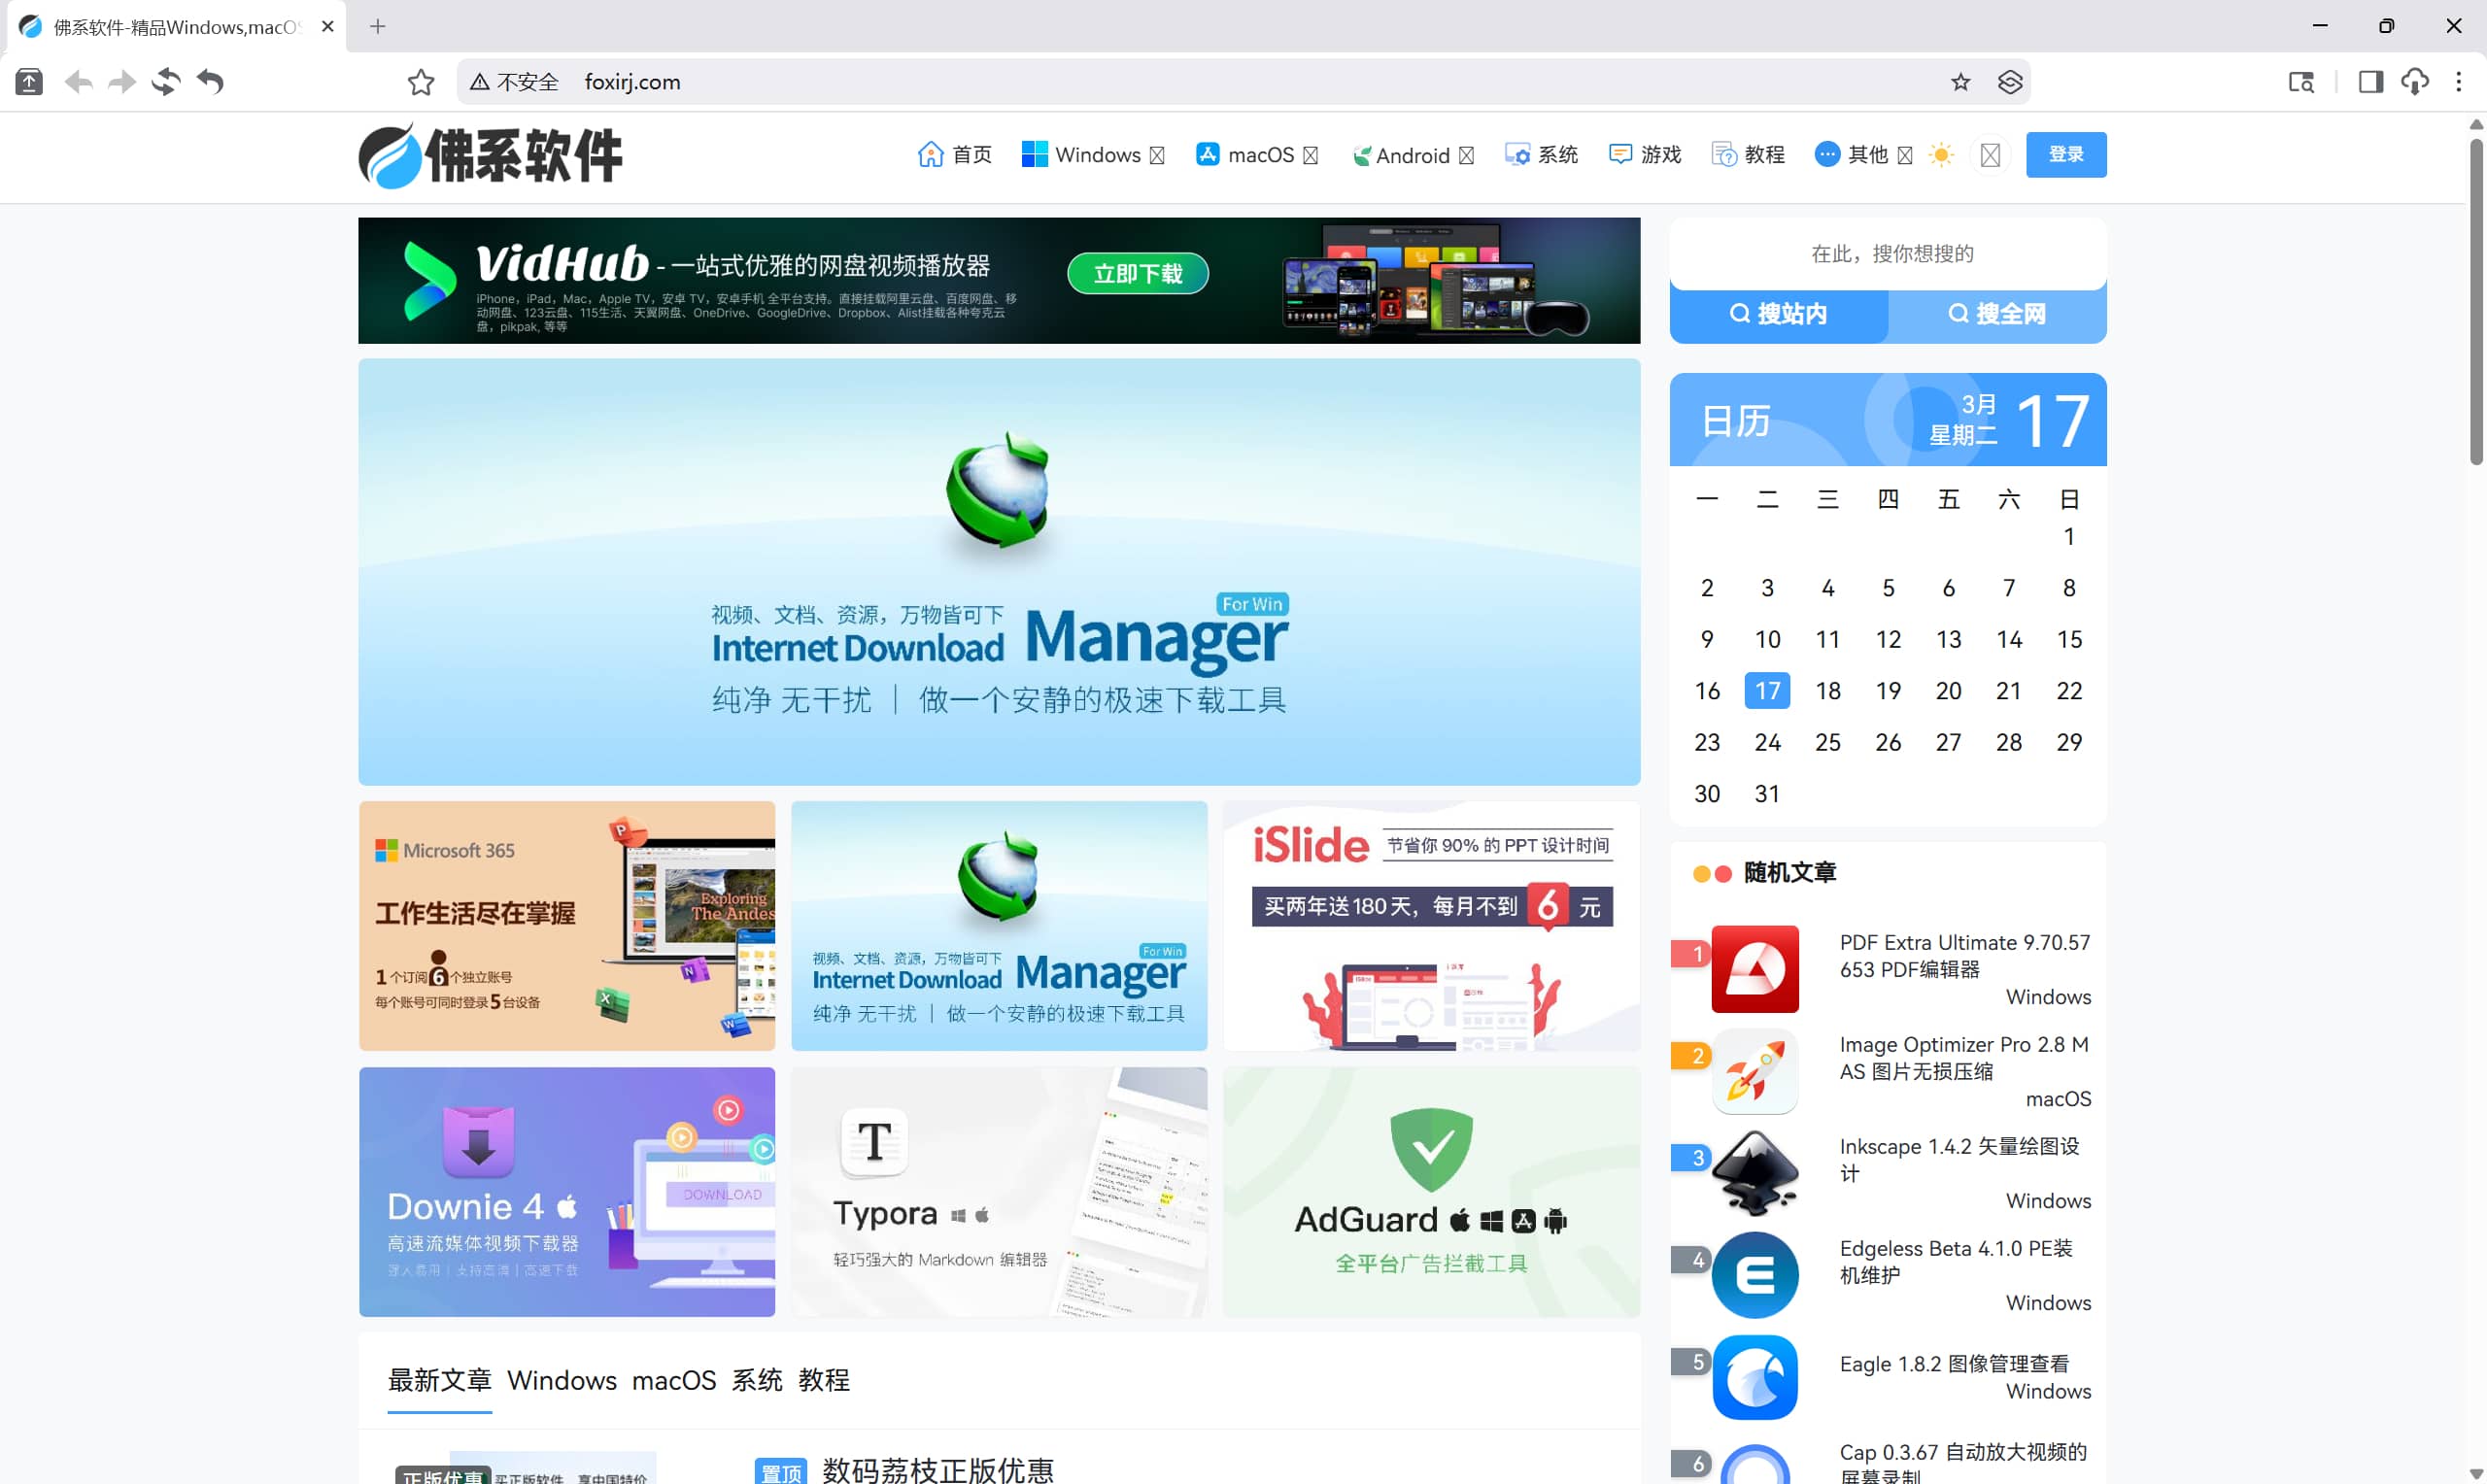
Task: Go to 首页 in the navigation bar
Action: (955, 155)
